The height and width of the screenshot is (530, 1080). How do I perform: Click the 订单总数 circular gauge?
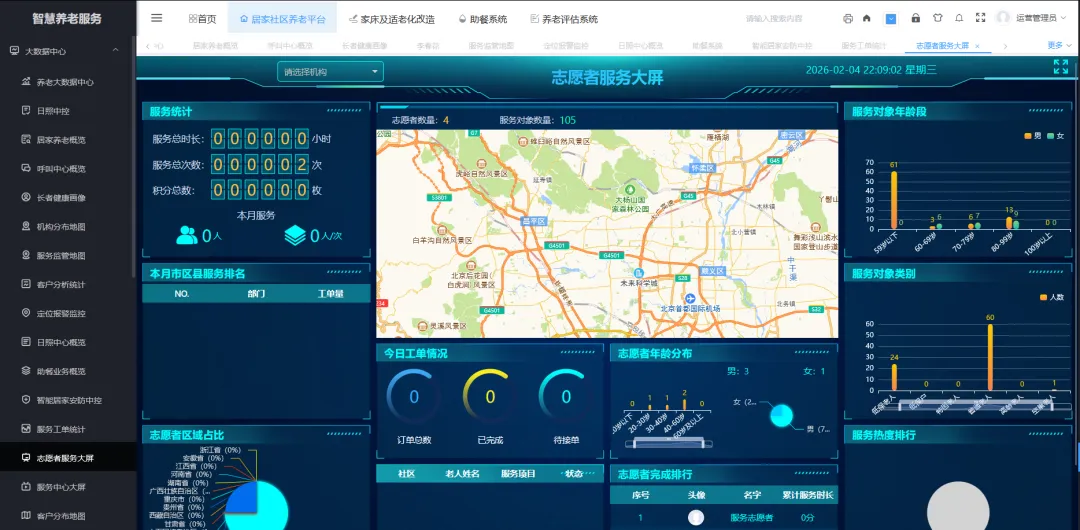[414, 396]
